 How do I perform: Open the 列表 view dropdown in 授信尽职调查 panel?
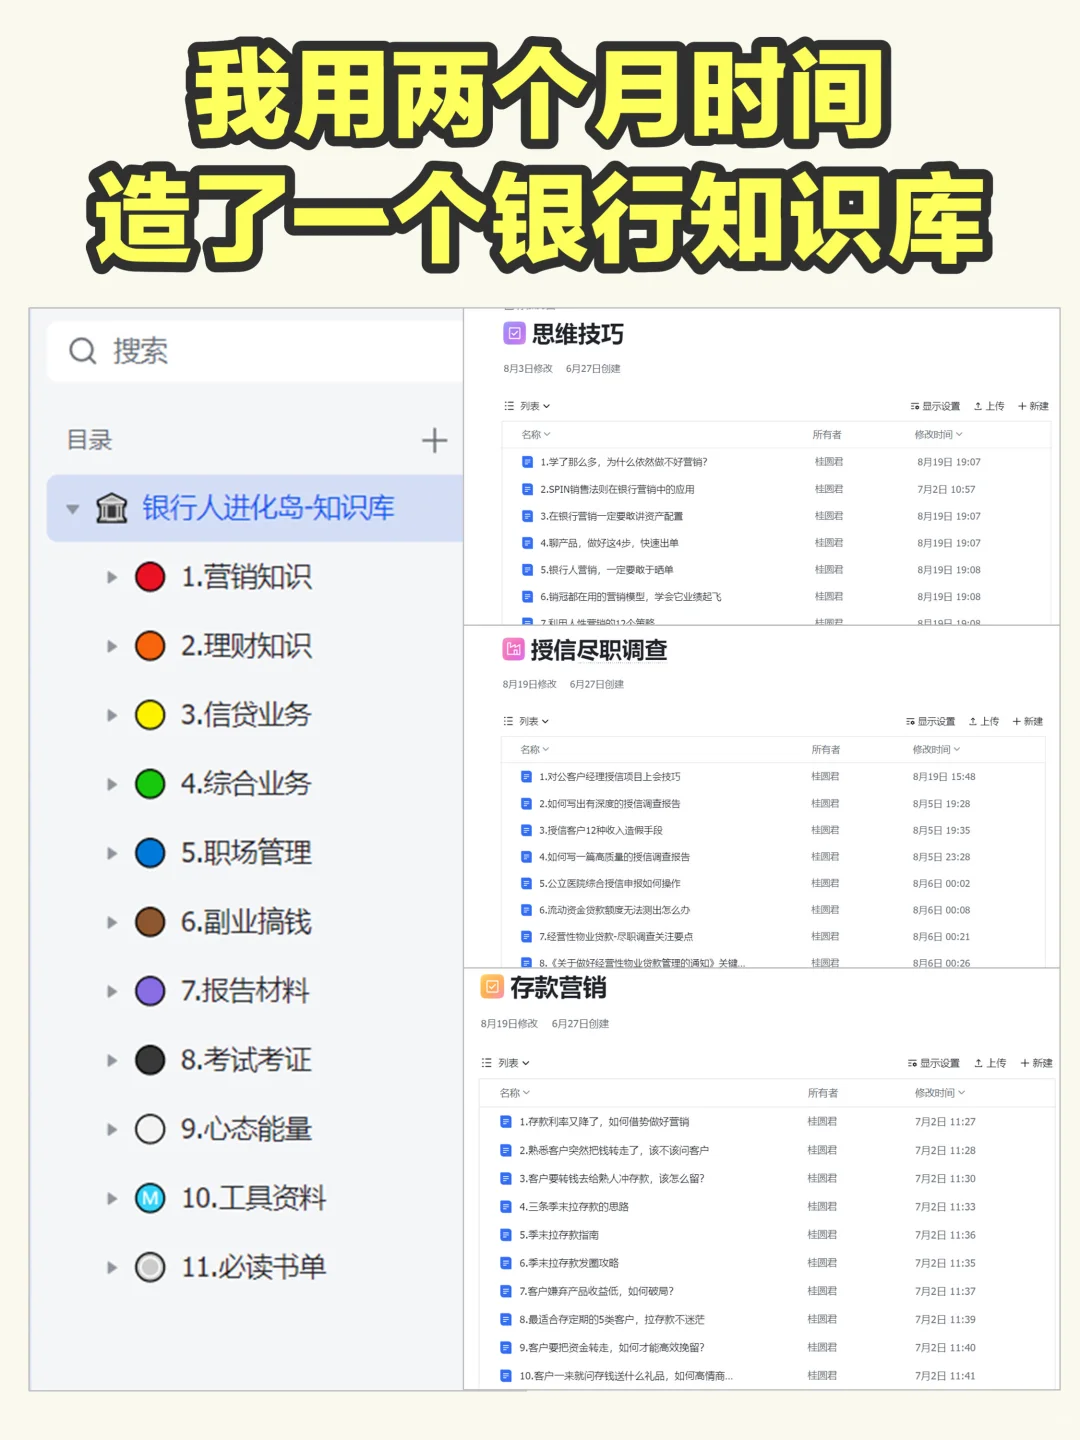tap(527, 721)
